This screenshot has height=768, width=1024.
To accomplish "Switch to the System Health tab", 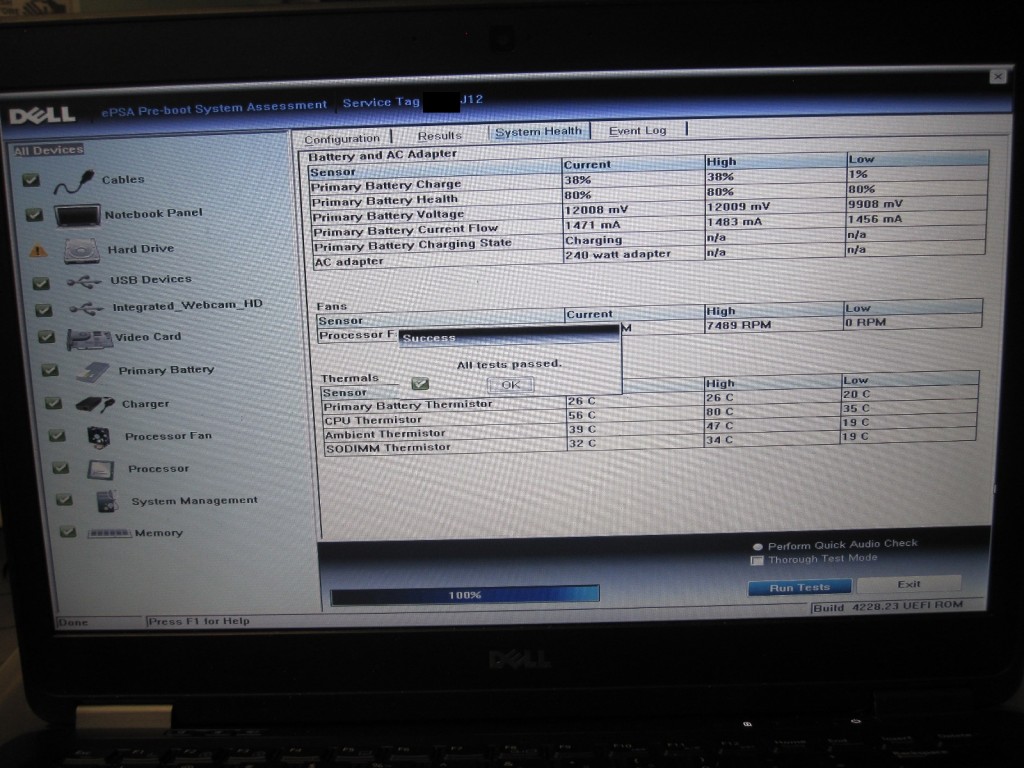I will 538,131.
